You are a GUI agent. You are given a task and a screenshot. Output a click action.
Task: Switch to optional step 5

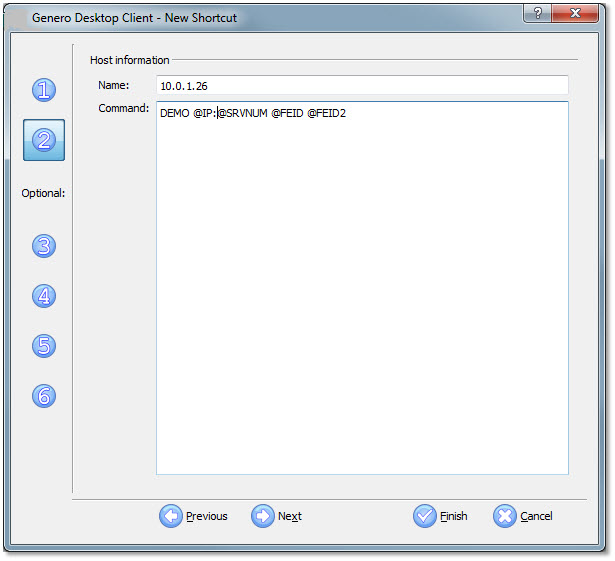pyautogui.click(x=44, y=346)
